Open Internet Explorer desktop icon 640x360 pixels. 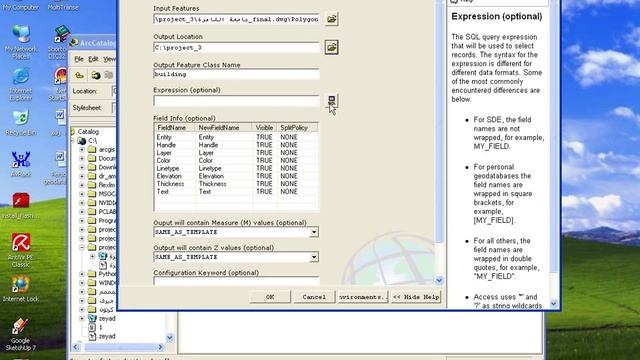coord(20,84)
